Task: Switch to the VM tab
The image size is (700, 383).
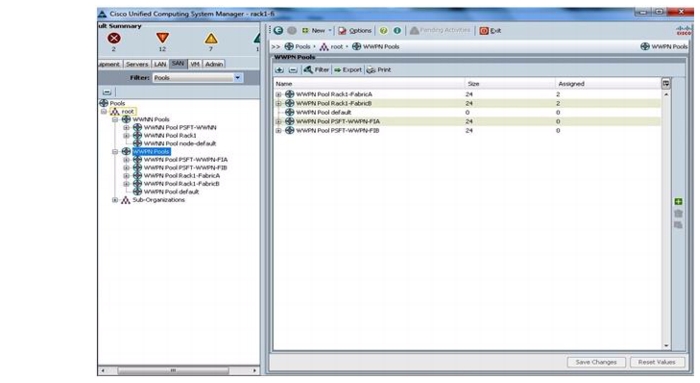Action: point(195,64)
